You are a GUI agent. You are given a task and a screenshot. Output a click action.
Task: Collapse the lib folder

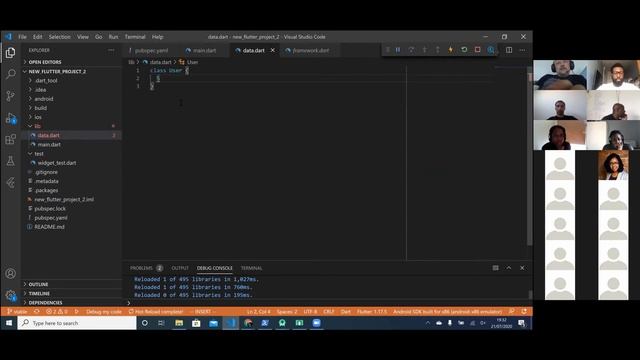(x=71, y=126)
